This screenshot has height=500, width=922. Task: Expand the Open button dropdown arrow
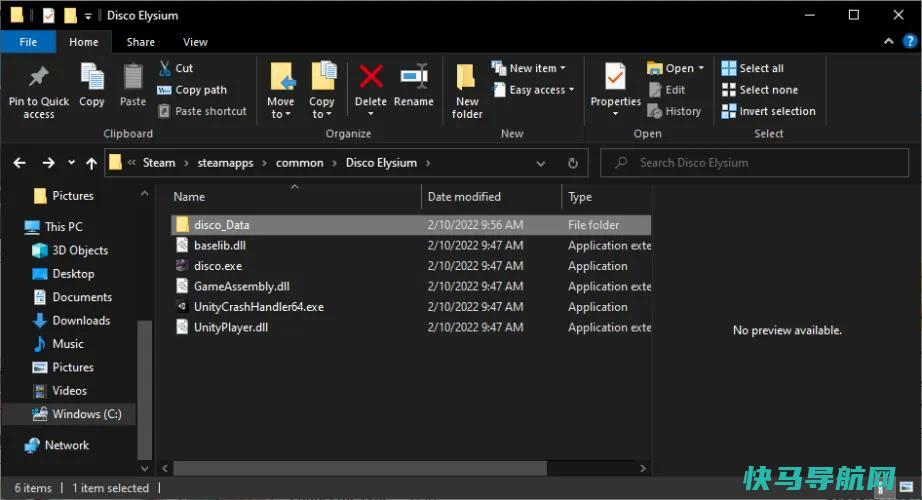tap(701, 68)
